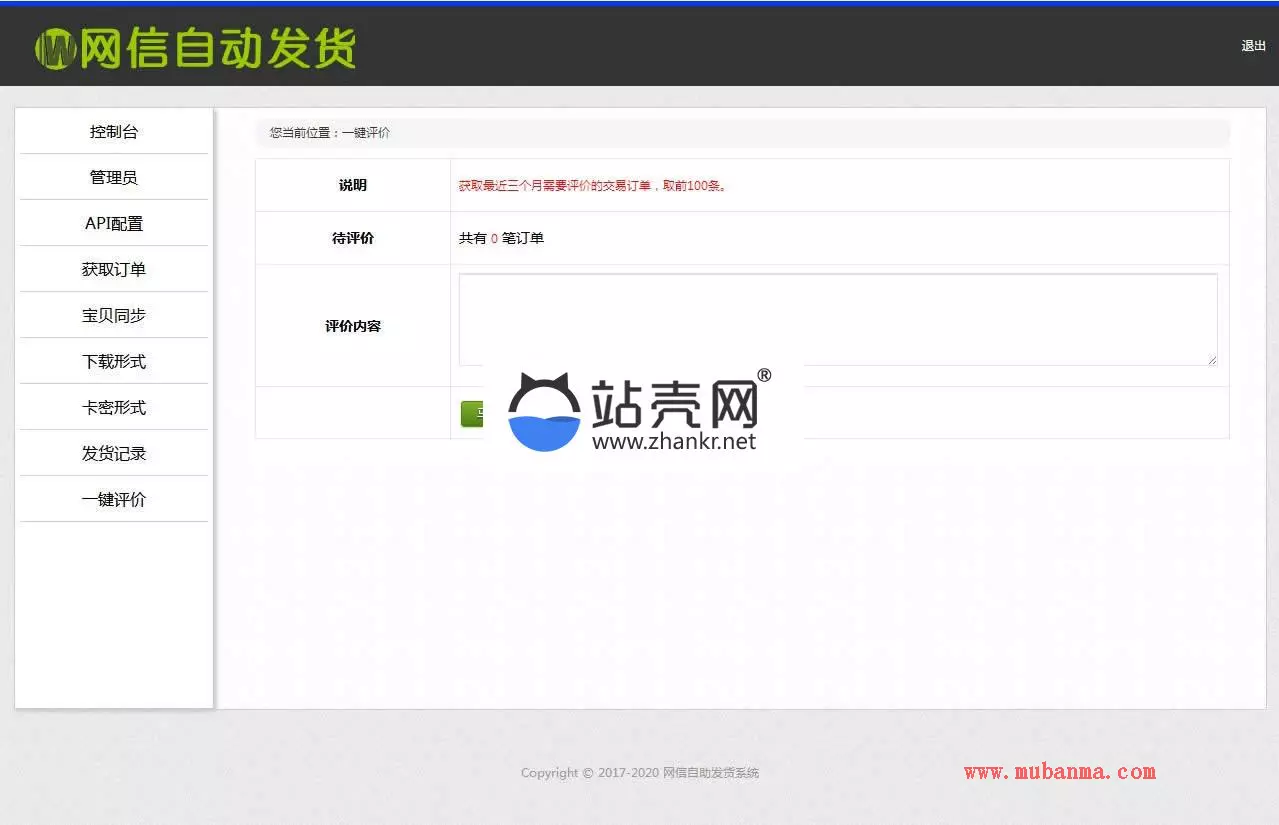This screenshot has width=1279, height=825.
Task: Click the www.mubanma.com footer text
Action: pyautogui.click(x=1059, y=772)
